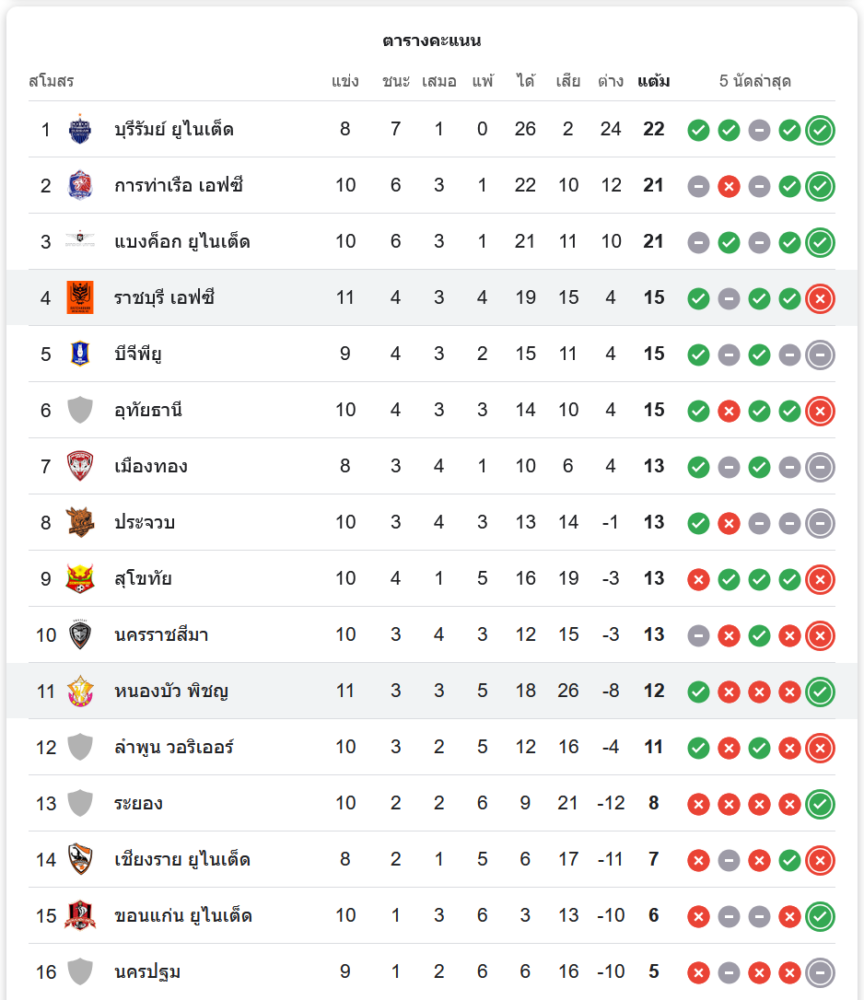Click the ตารางคะแนน table title
The width and height of the screenshot is (864, 1000).
coord(432,41)
